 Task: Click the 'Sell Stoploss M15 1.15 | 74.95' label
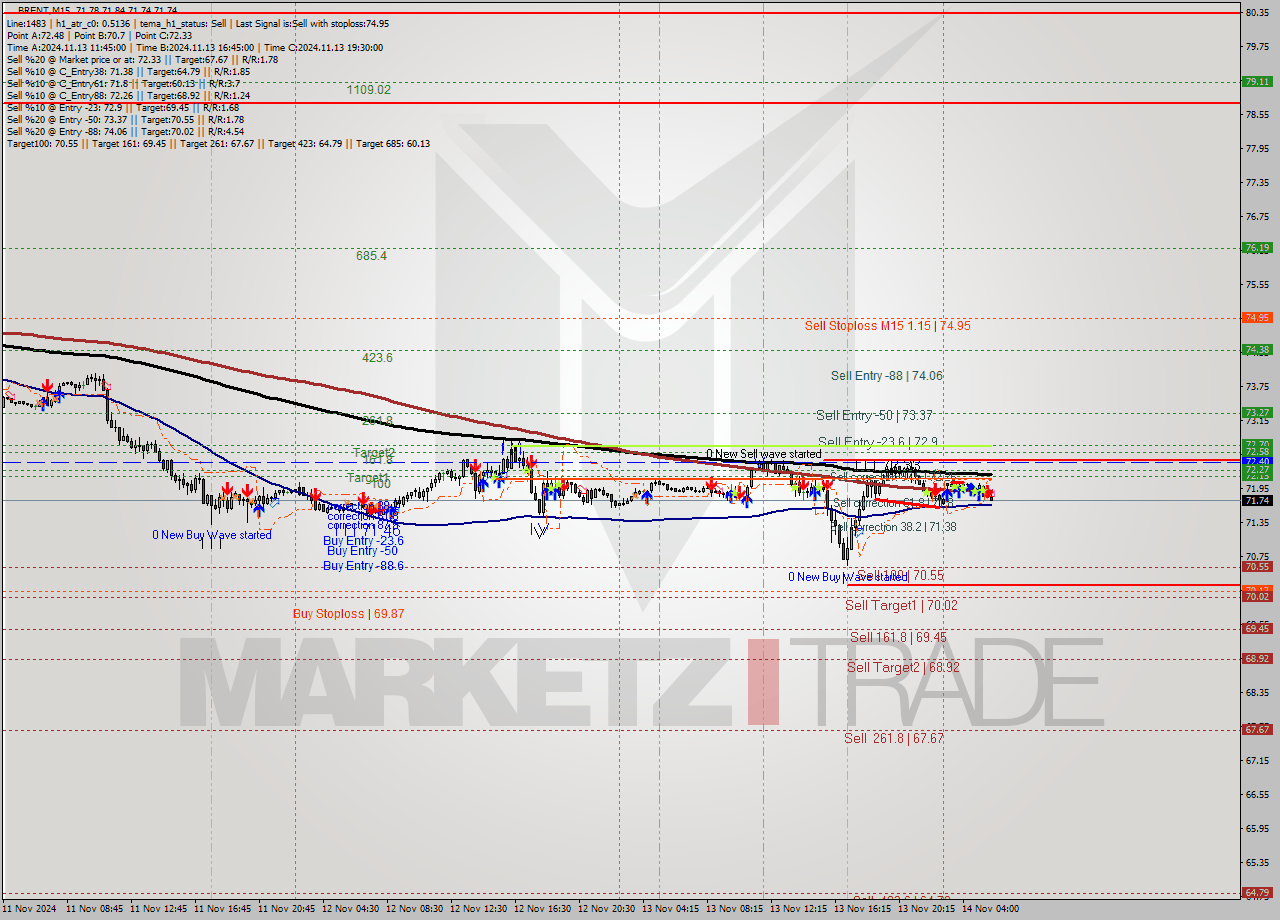point(887,326)
